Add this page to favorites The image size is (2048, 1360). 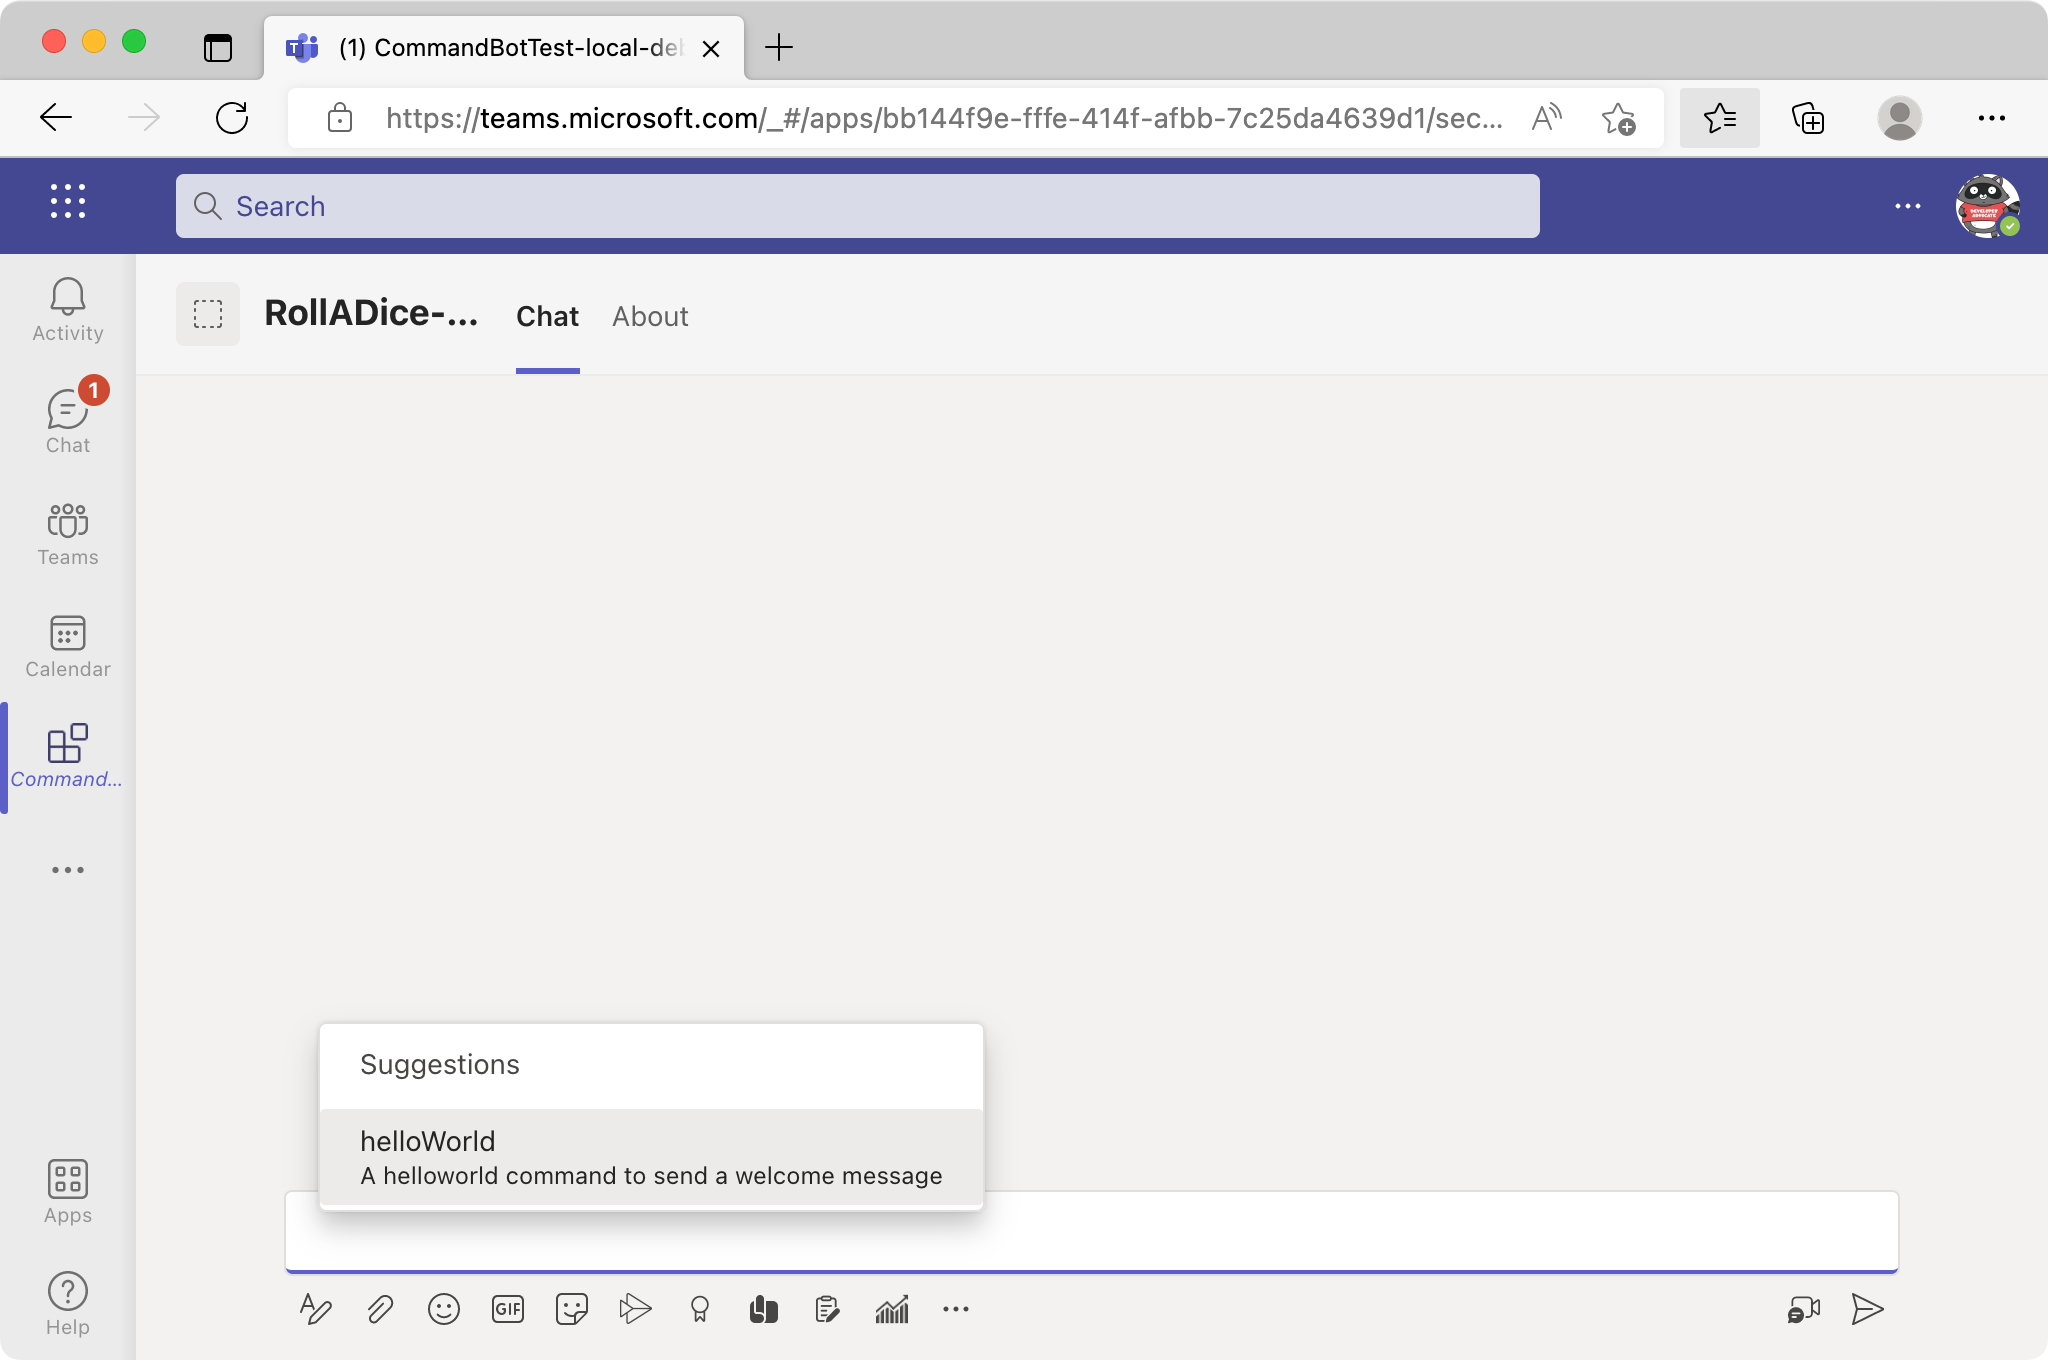click(1618, 118)
